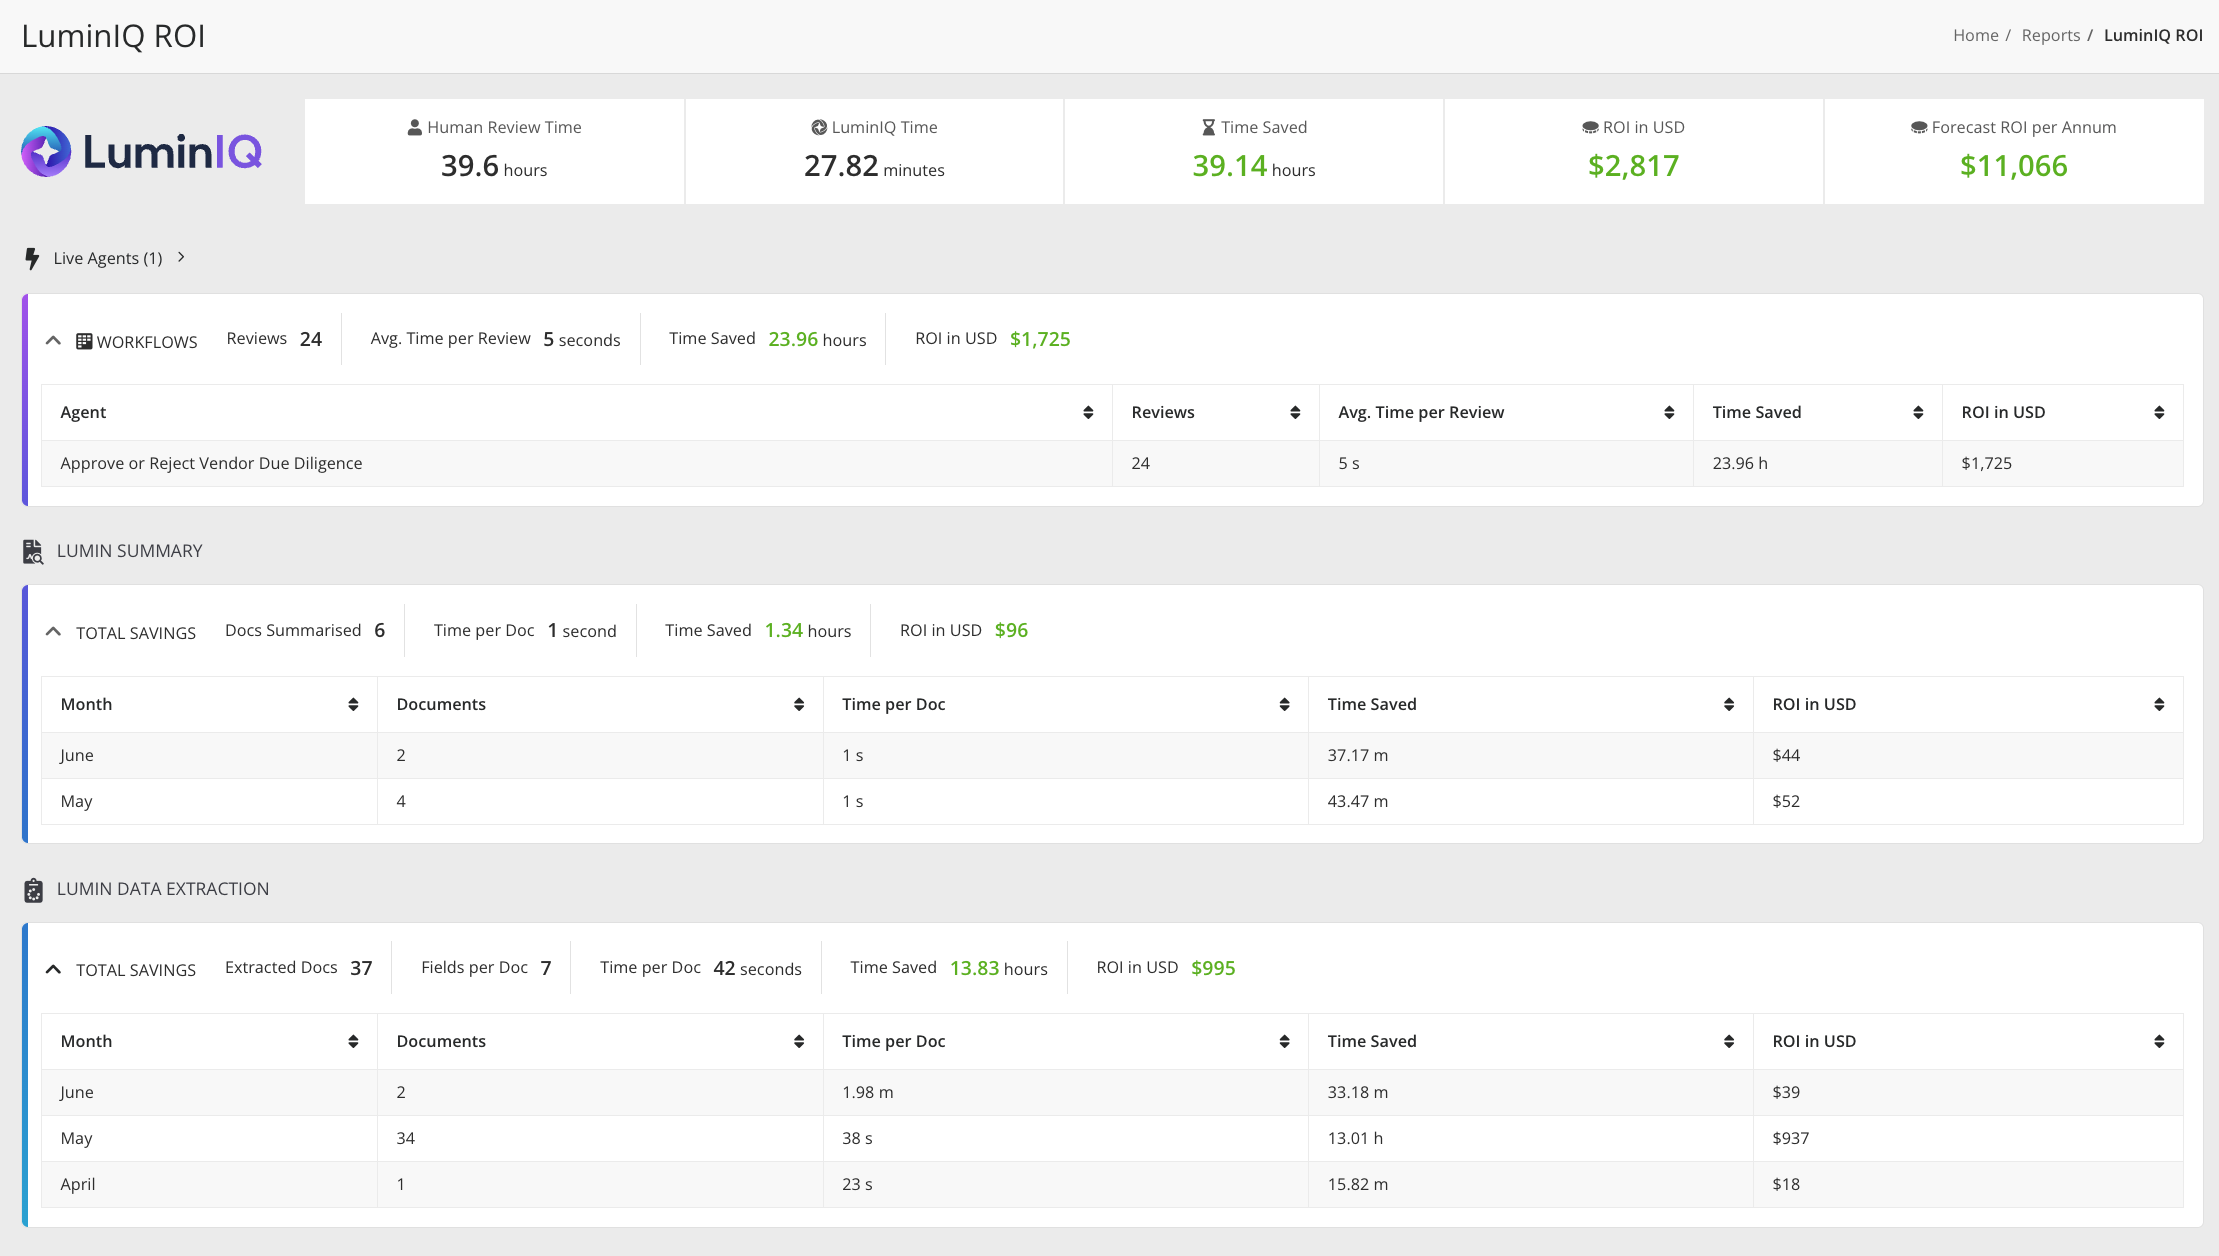Viewport: 2219px width, 1256px height.
Task: Click June row in Lumin Summary table
Action: pyautogui.click(x=1112, y=755)
